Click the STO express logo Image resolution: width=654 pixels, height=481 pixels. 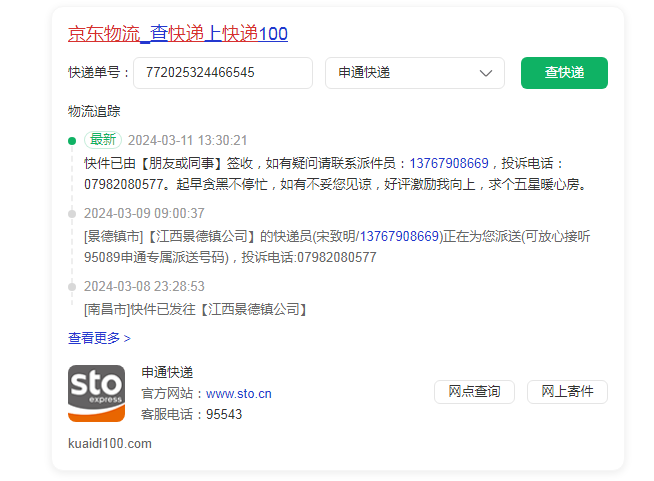pos(96,393)
